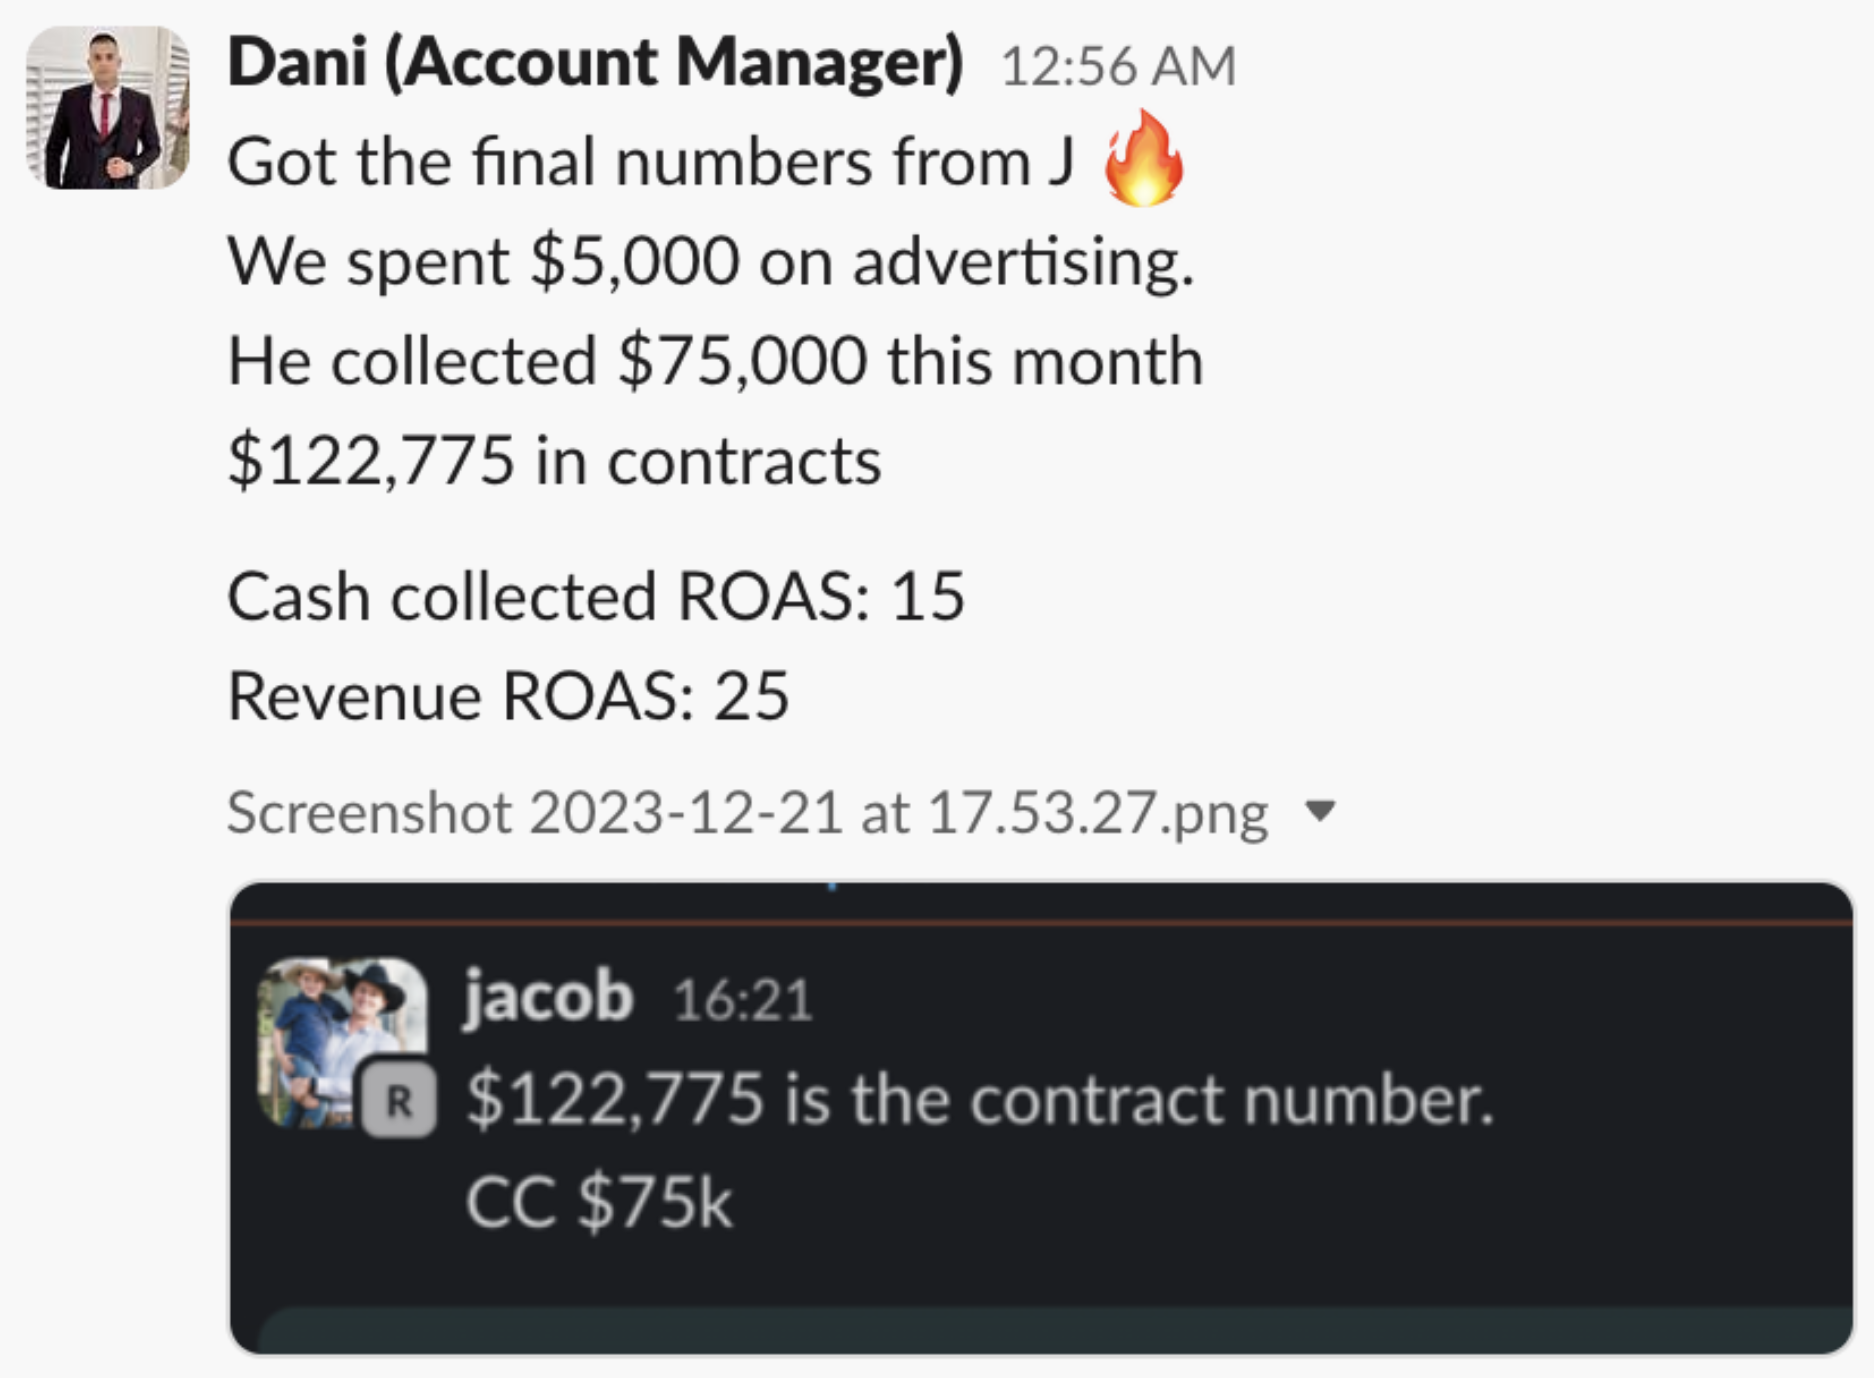1874x1378 pixels.
Task: Click the Screenshot 2023-12-21 file name
Action: 747,811
